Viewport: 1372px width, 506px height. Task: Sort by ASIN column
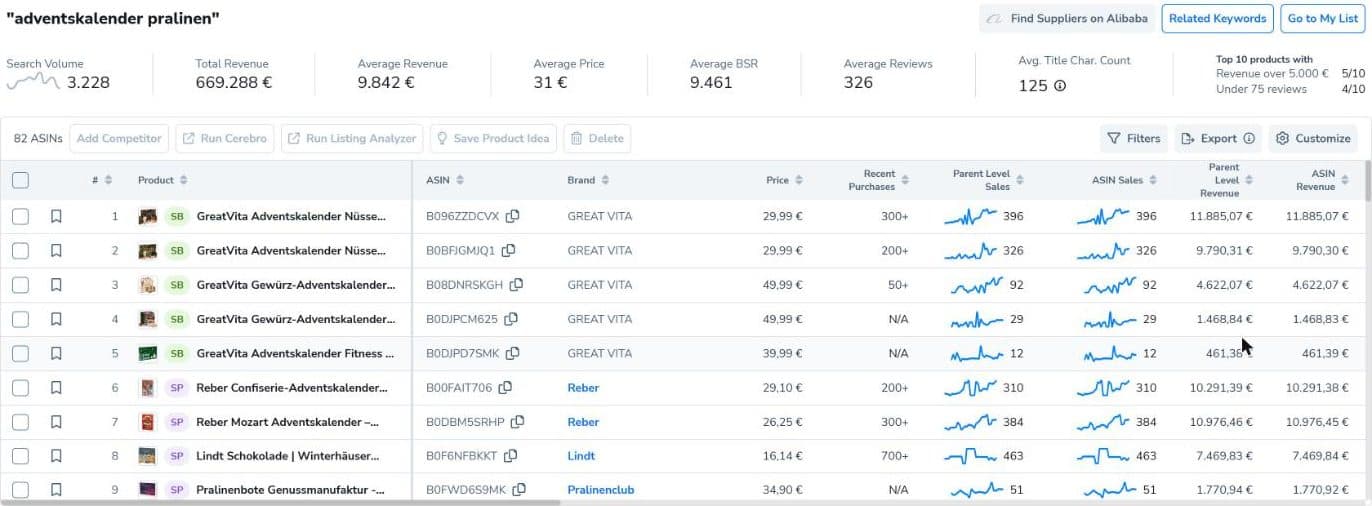pos(459,180)
